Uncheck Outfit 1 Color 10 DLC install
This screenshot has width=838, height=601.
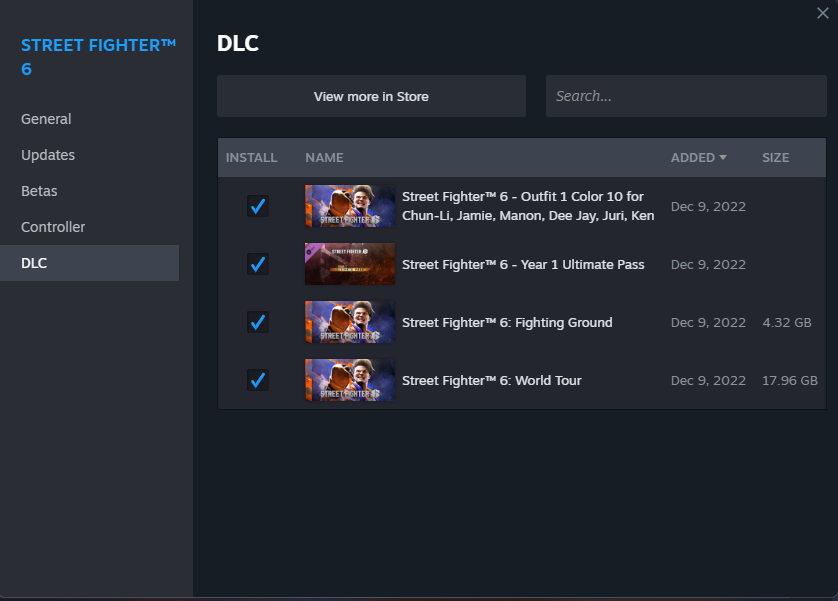[x=258, y=206]
